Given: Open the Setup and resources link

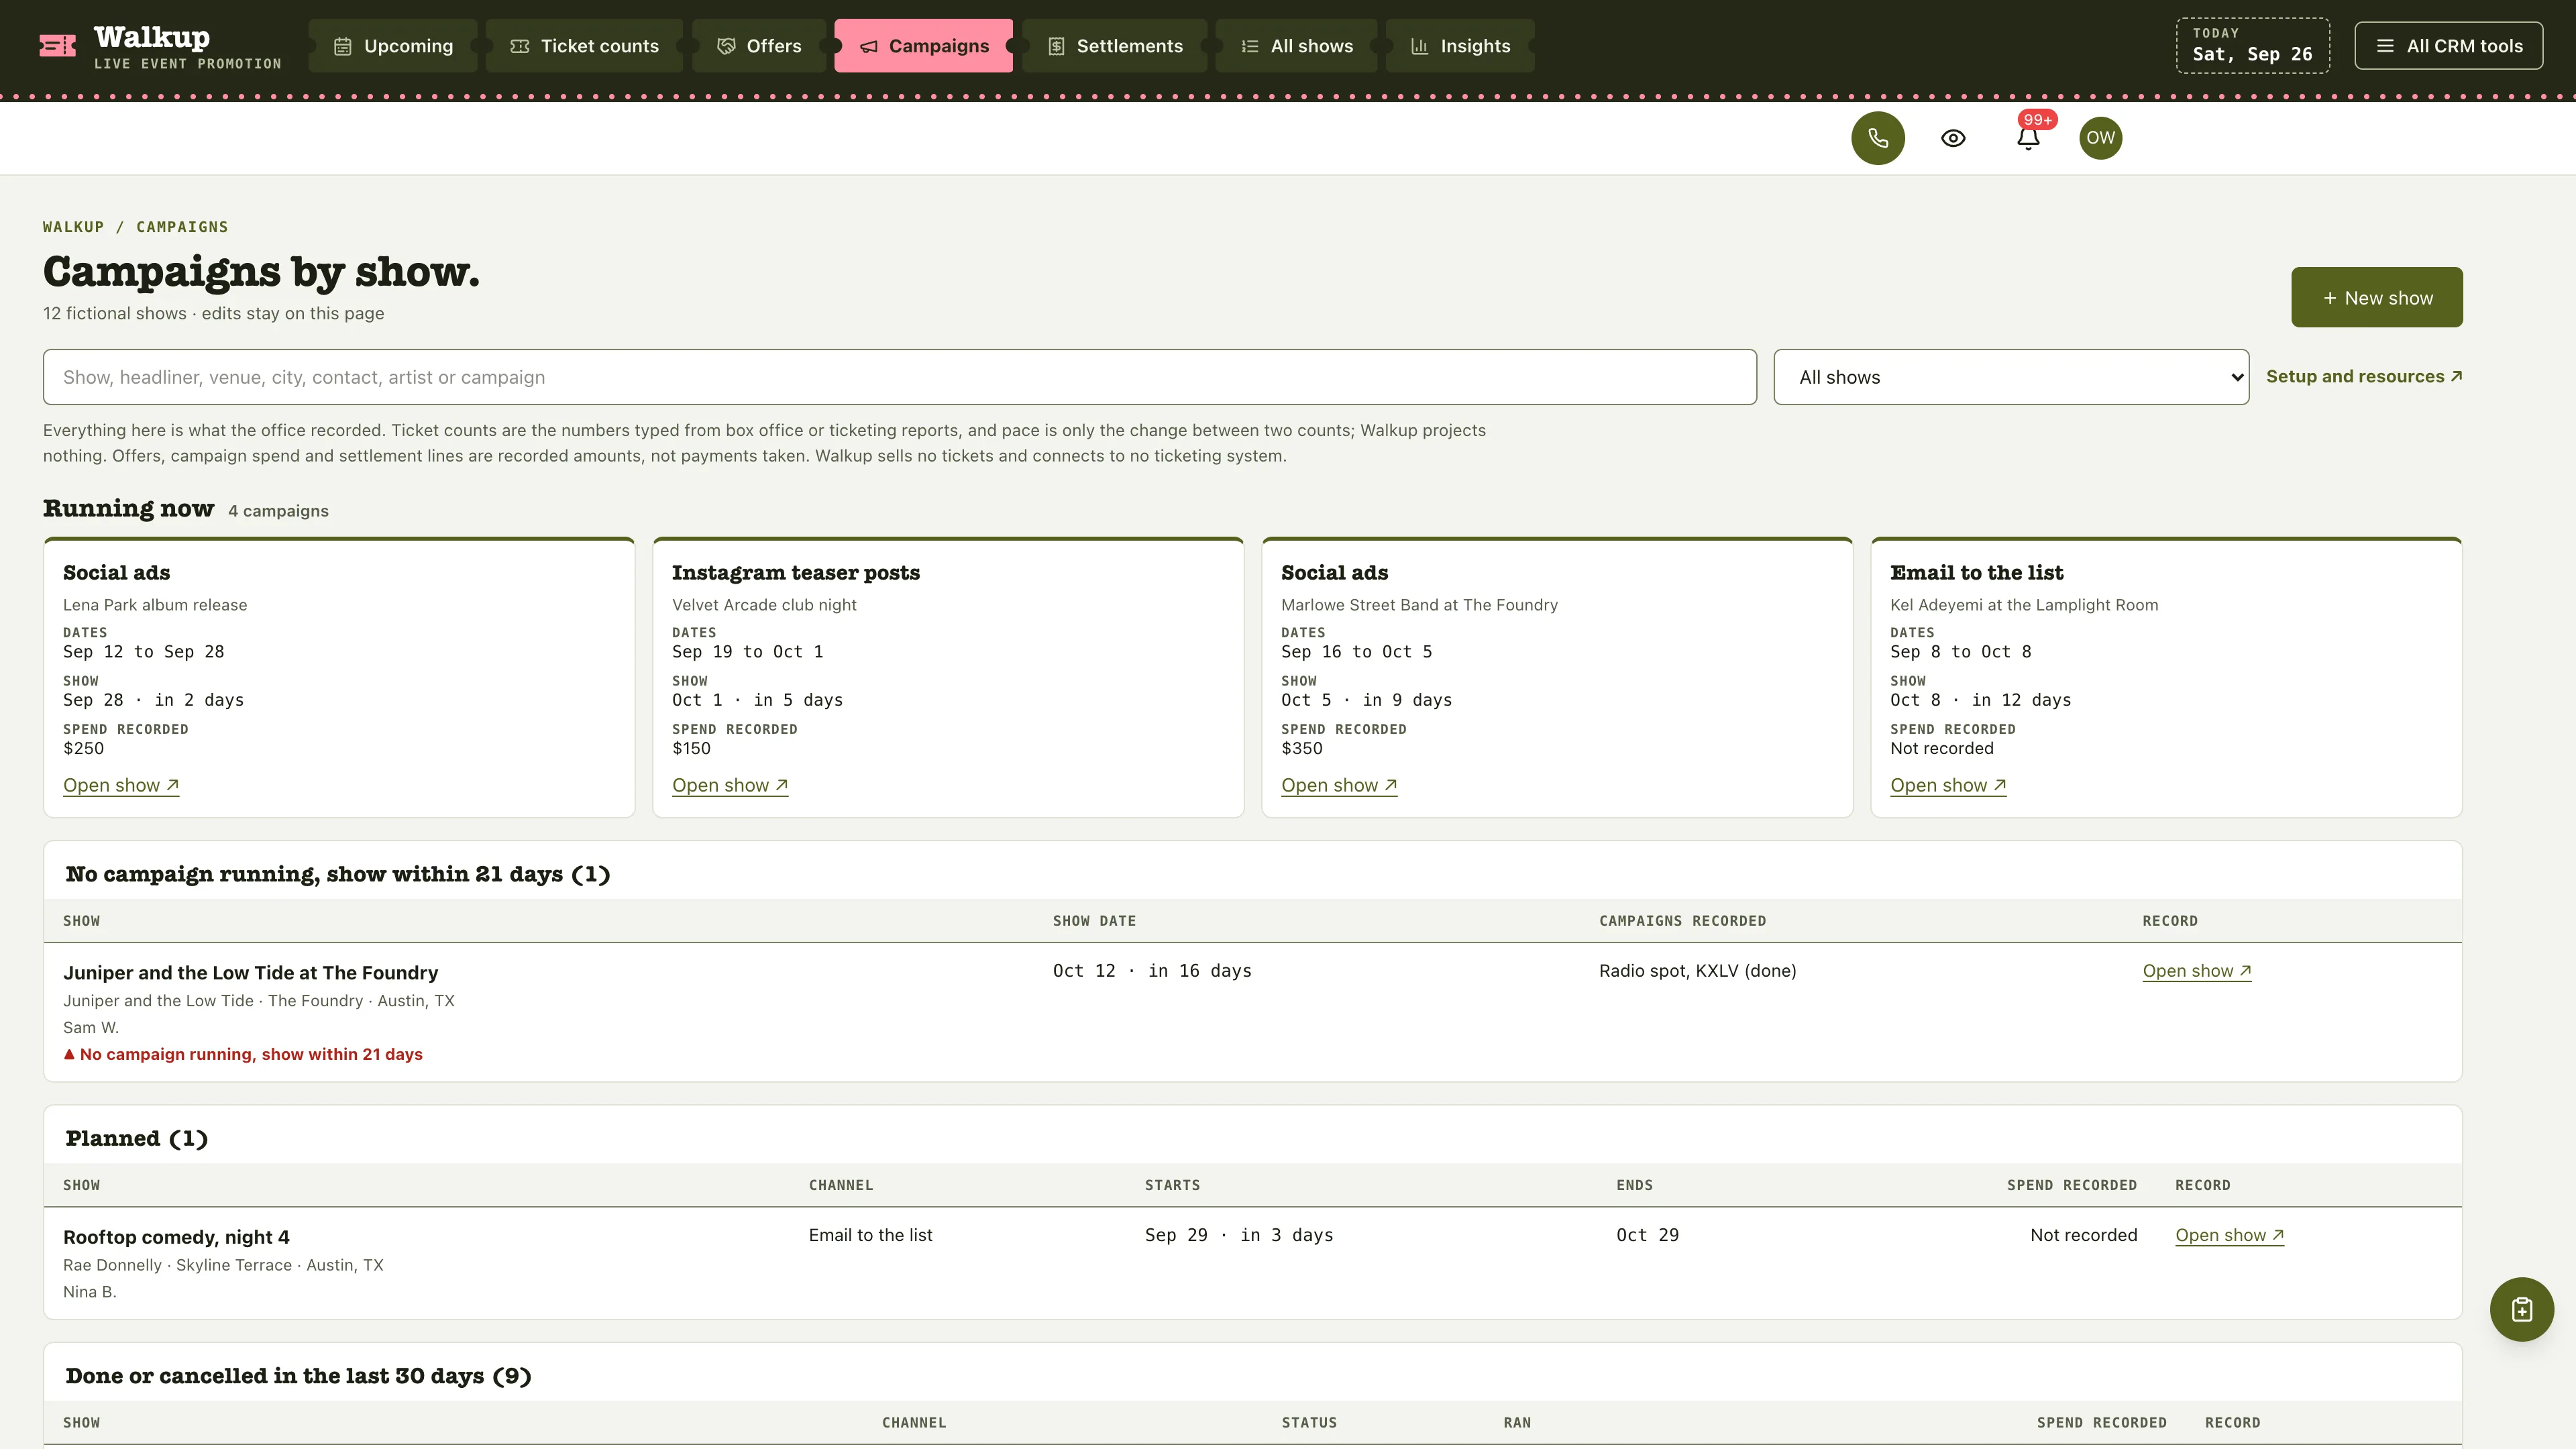Looking at the screenshot, I should (x=2364, y=376).
